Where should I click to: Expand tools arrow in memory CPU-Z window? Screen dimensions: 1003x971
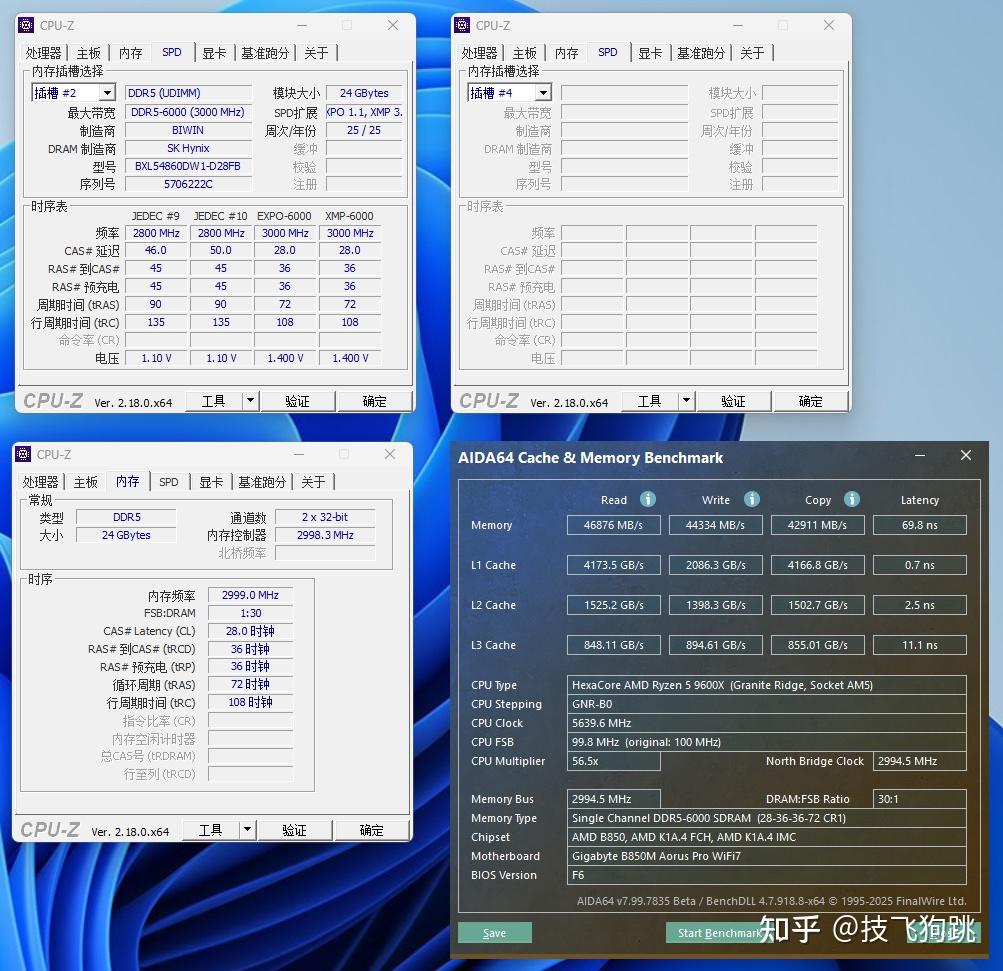point(248,830)
